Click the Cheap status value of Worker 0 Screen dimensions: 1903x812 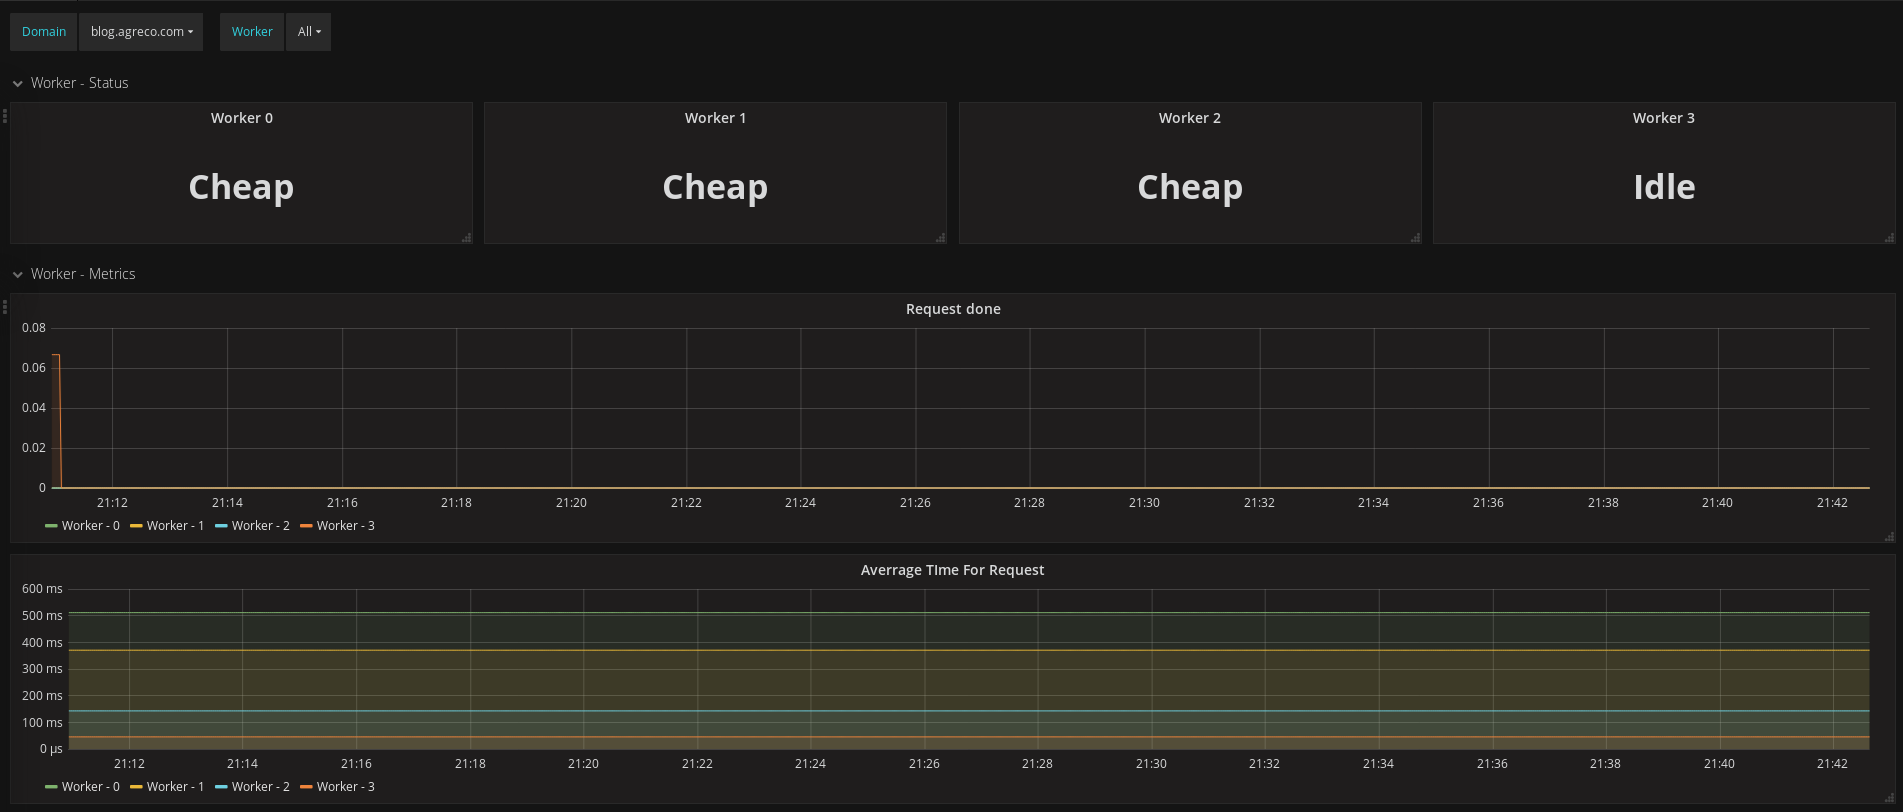(x=242, y=187)
